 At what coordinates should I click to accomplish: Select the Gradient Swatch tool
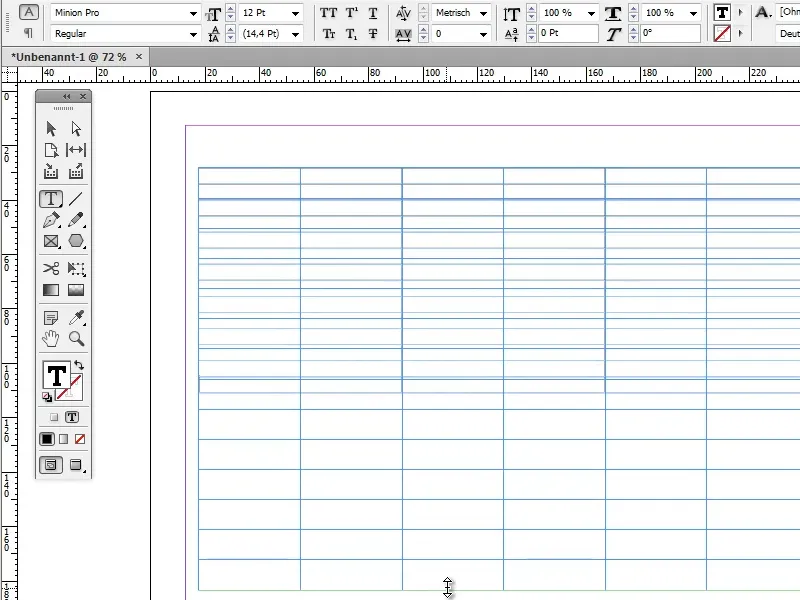click(x=51, y=290)
